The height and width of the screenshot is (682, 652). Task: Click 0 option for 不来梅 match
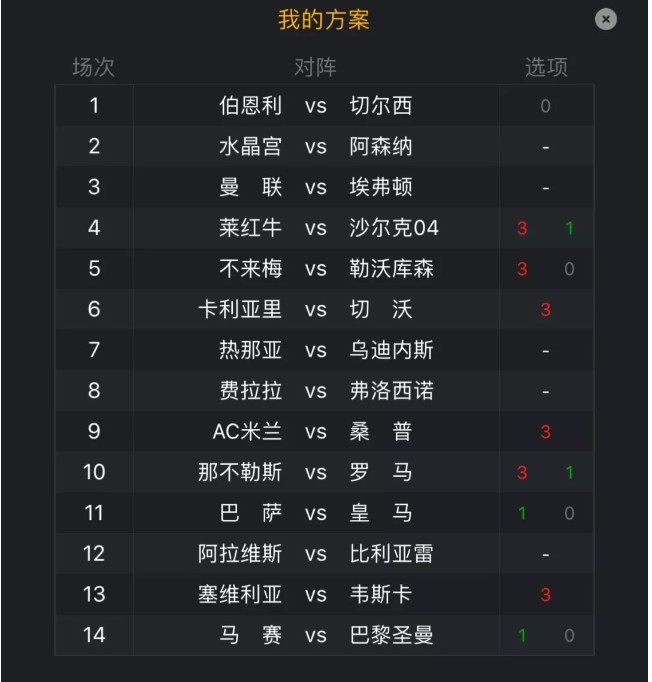coord(569,269)
